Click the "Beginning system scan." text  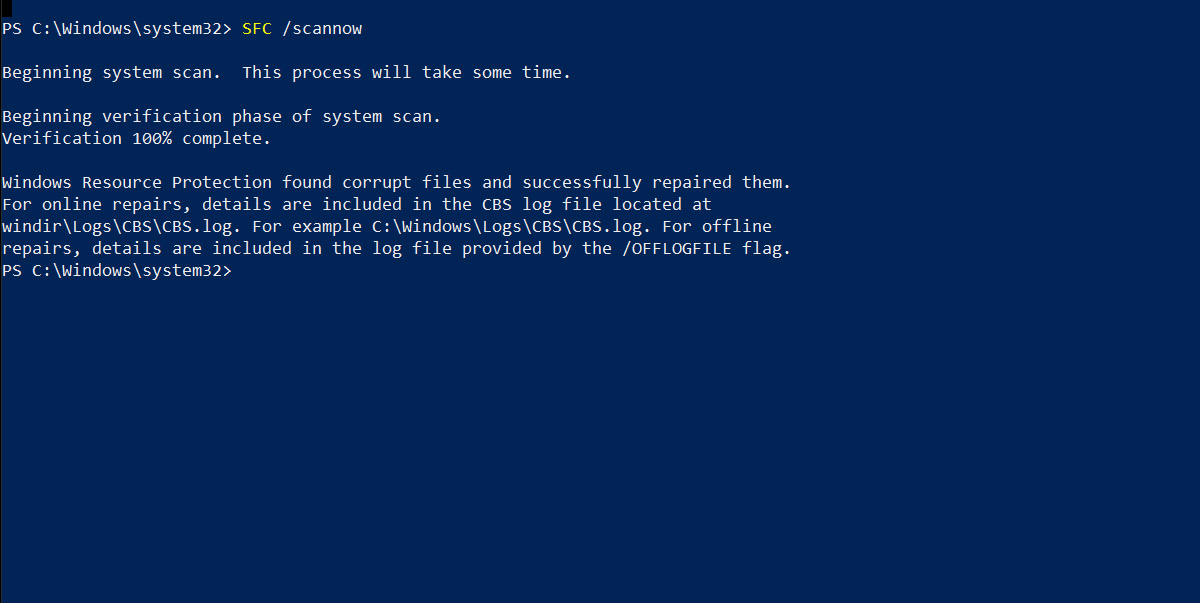(x=112, y=73)
